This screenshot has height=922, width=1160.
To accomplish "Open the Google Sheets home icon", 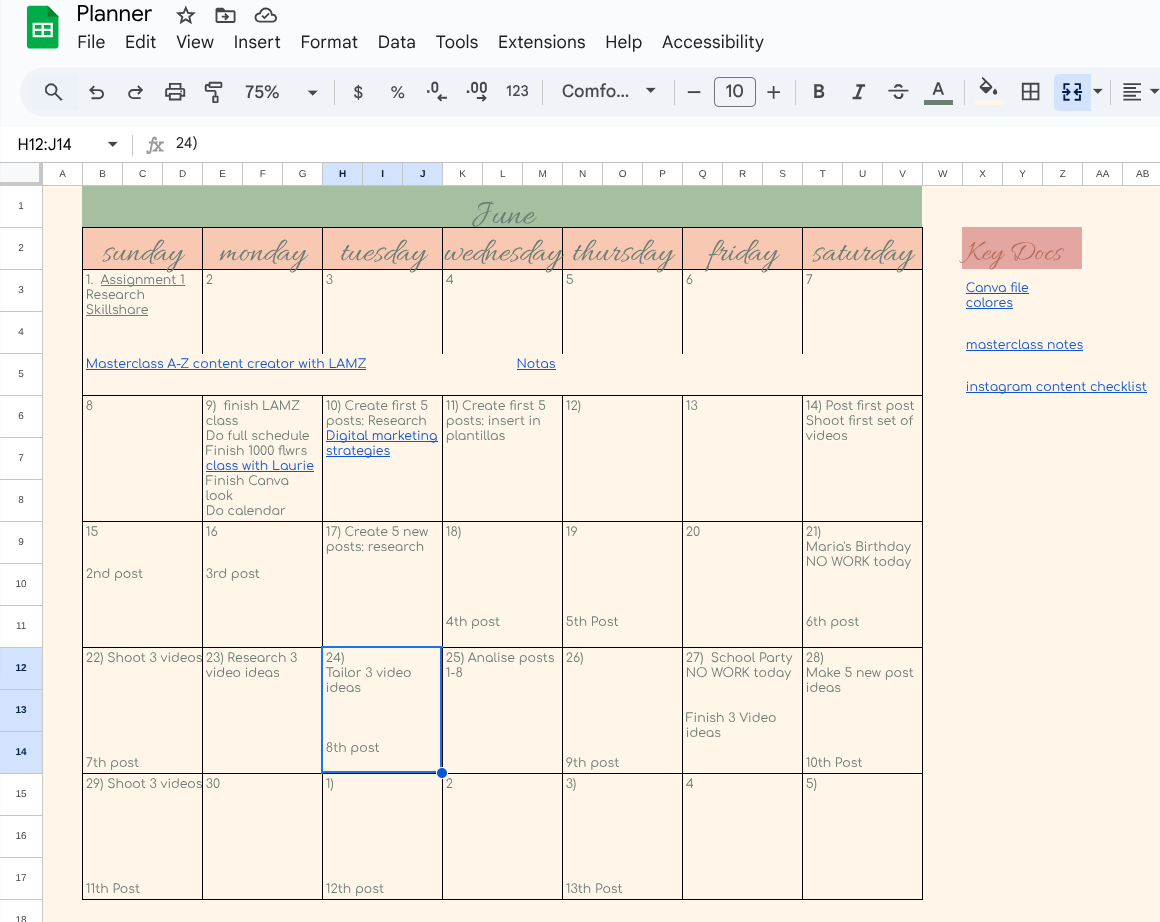I will [42, 28].
